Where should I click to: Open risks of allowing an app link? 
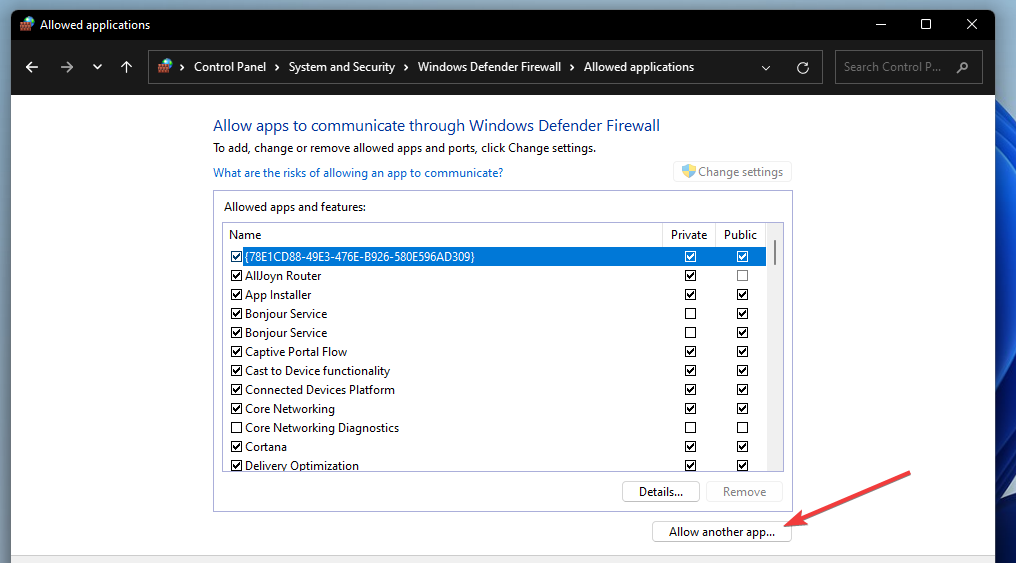[358, 173]
